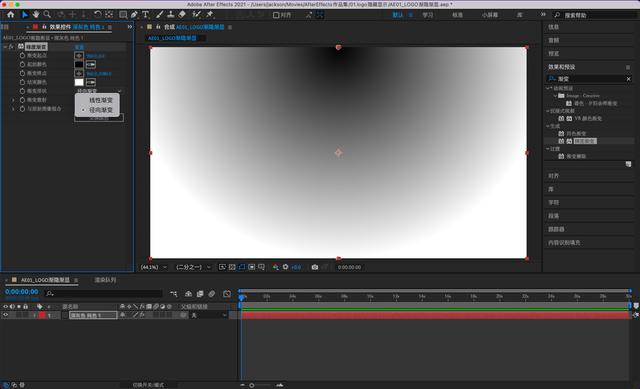Select the Pan Behind anchor point tool
Viewport: 640px width, 389px height.
[x=109, y=15]
